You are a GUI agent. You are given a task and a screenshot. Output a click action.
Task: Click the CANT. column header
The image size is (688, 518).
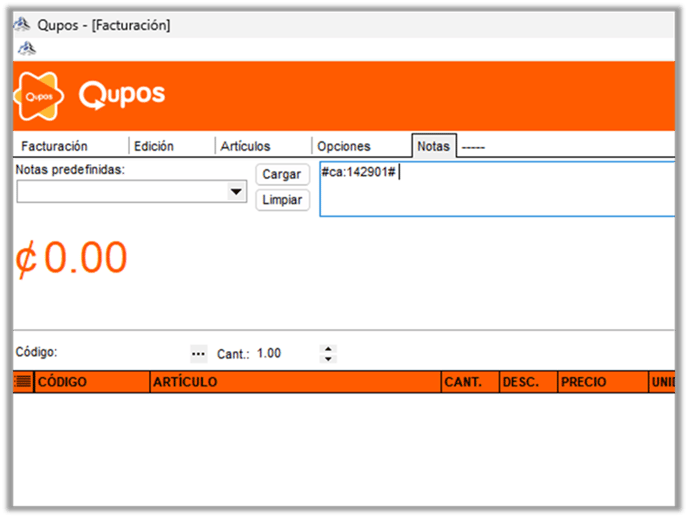[x=470, y=382]
